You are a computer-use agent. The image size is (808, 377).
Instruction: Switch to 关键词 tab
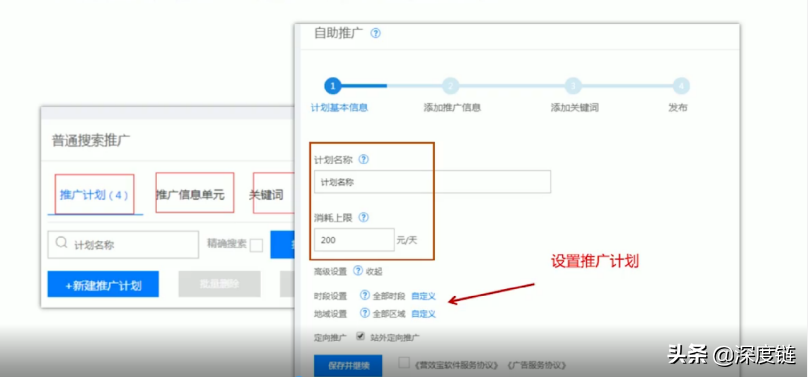266,195
